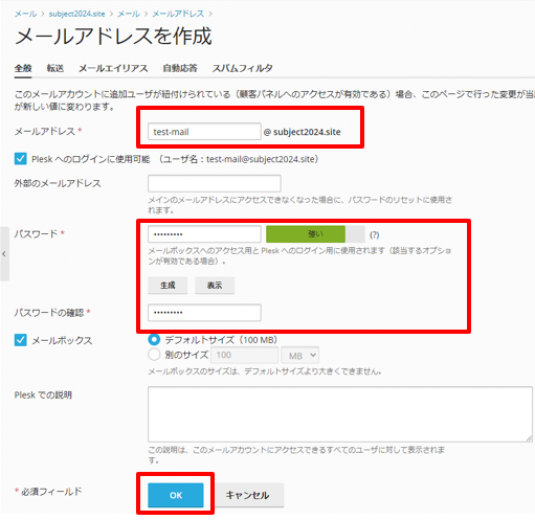Image resolution: width=535 pixels, height=520 pixels.
Task: Click the 外部のメールアドレス input field
Action: tap(214, 184)
